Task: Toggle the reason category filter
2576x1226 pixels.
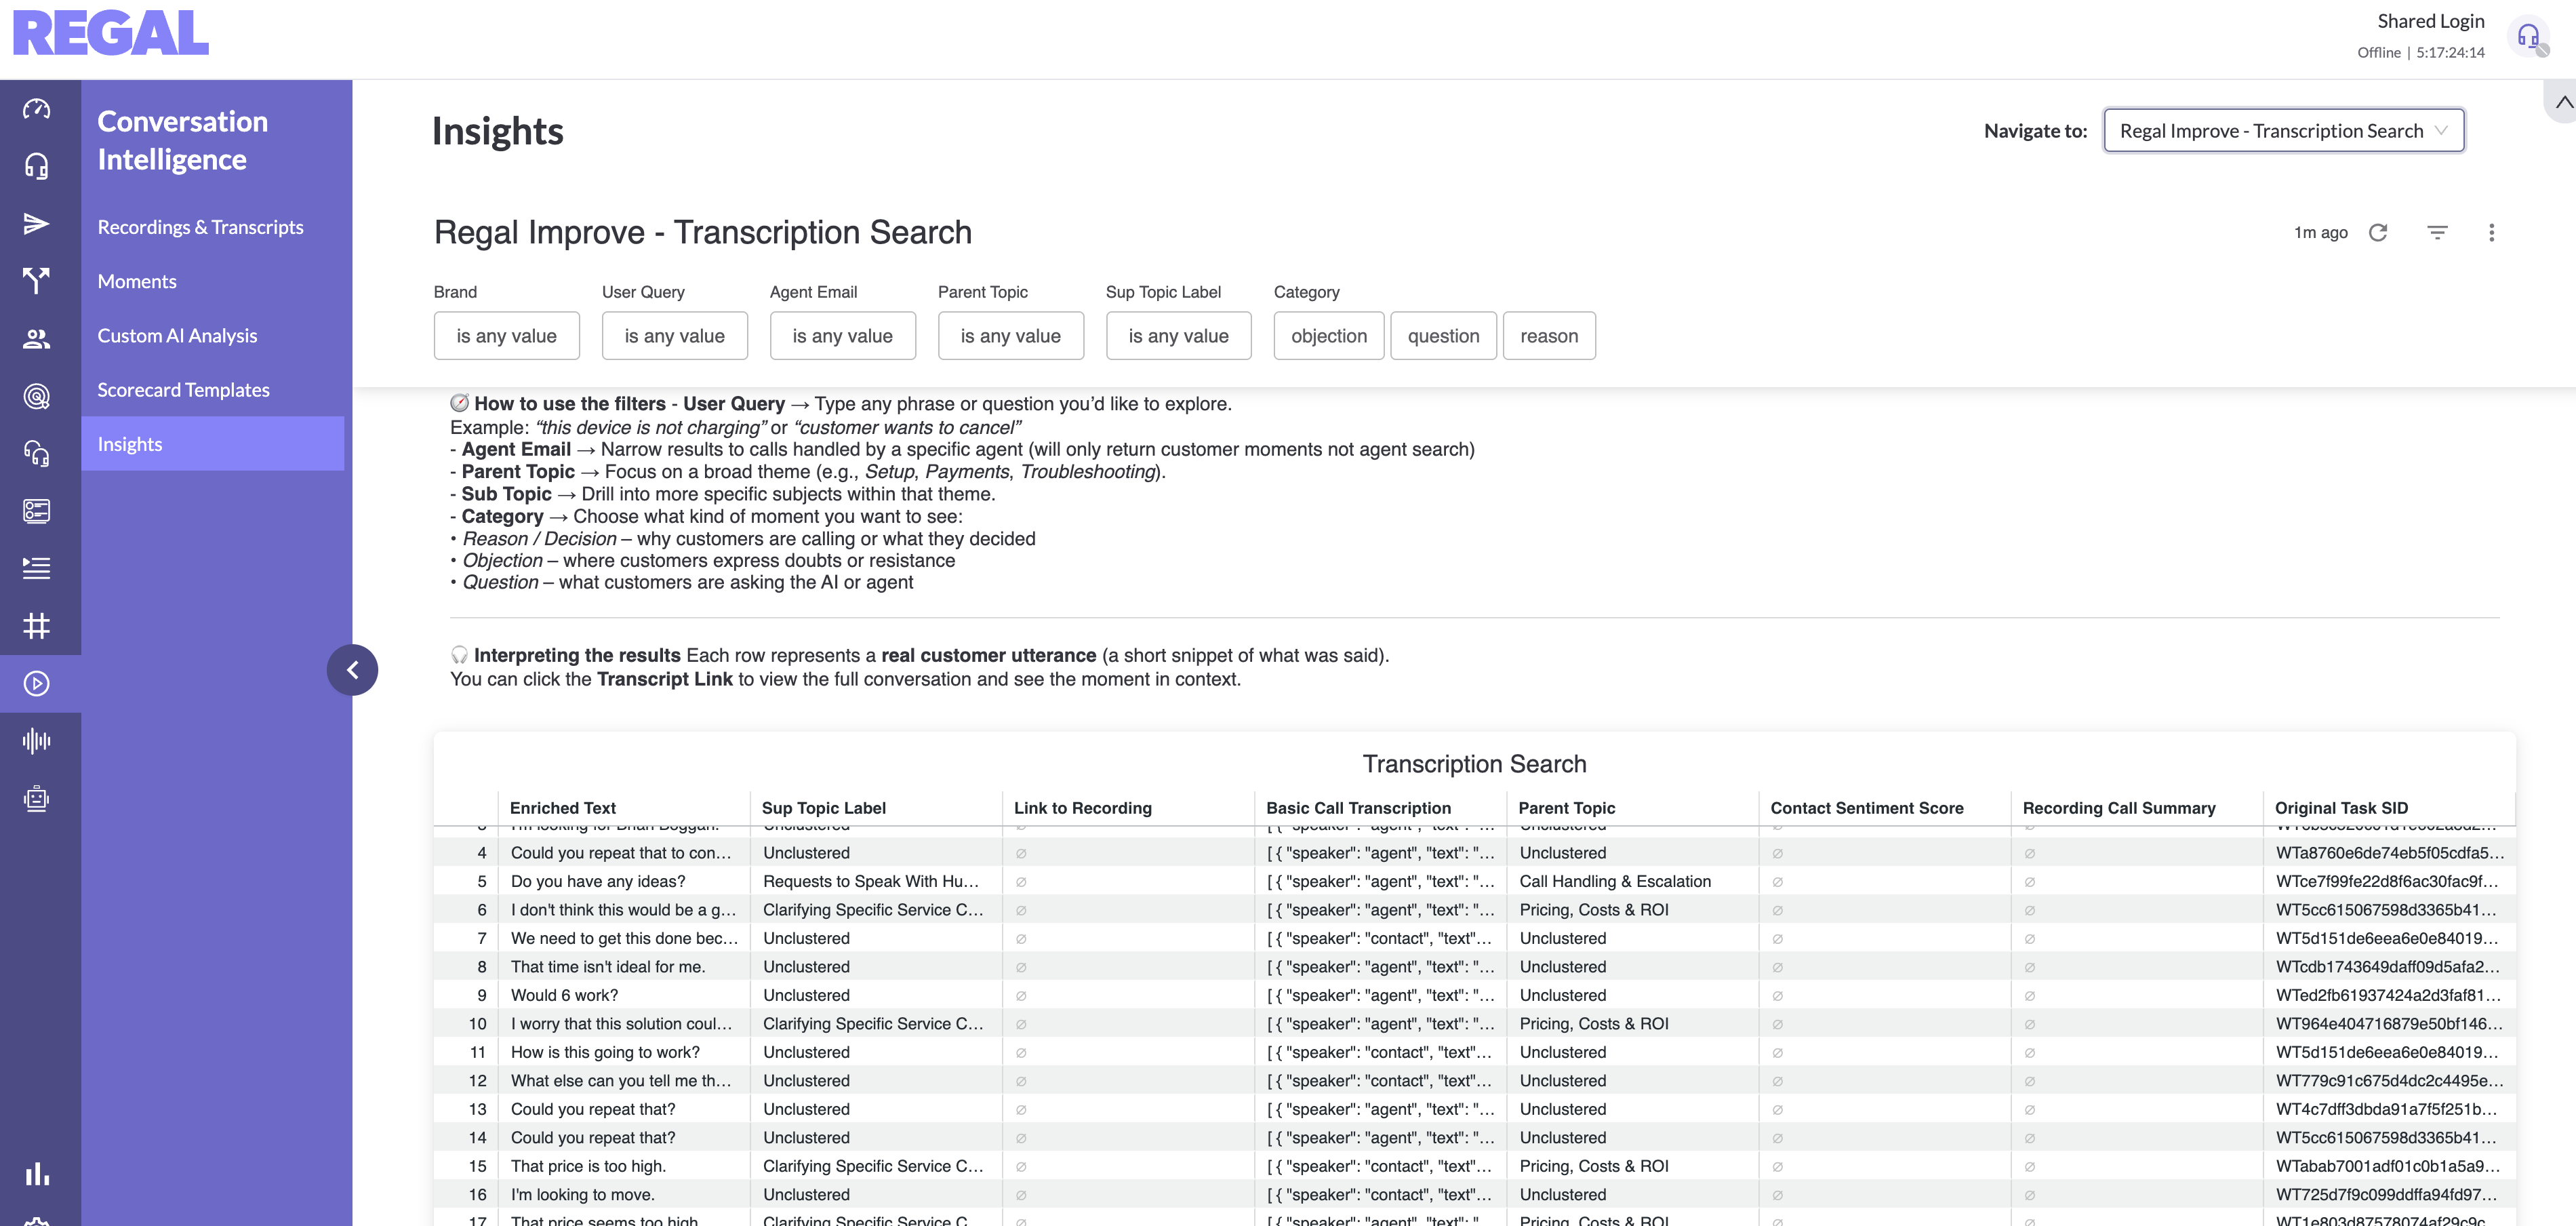Action: tap(1548, 336)
